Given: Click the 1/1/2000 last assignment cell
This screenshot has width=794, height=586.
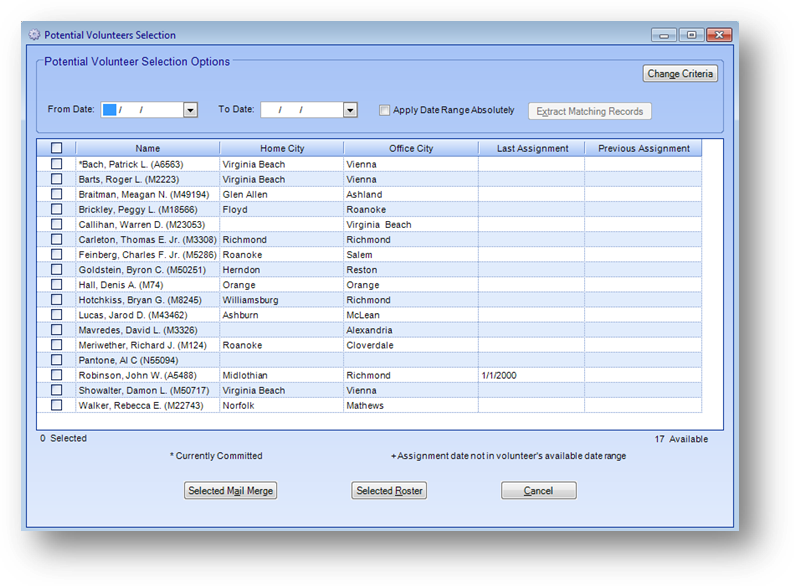Looking at the screenshot, I should coord(531,375).
